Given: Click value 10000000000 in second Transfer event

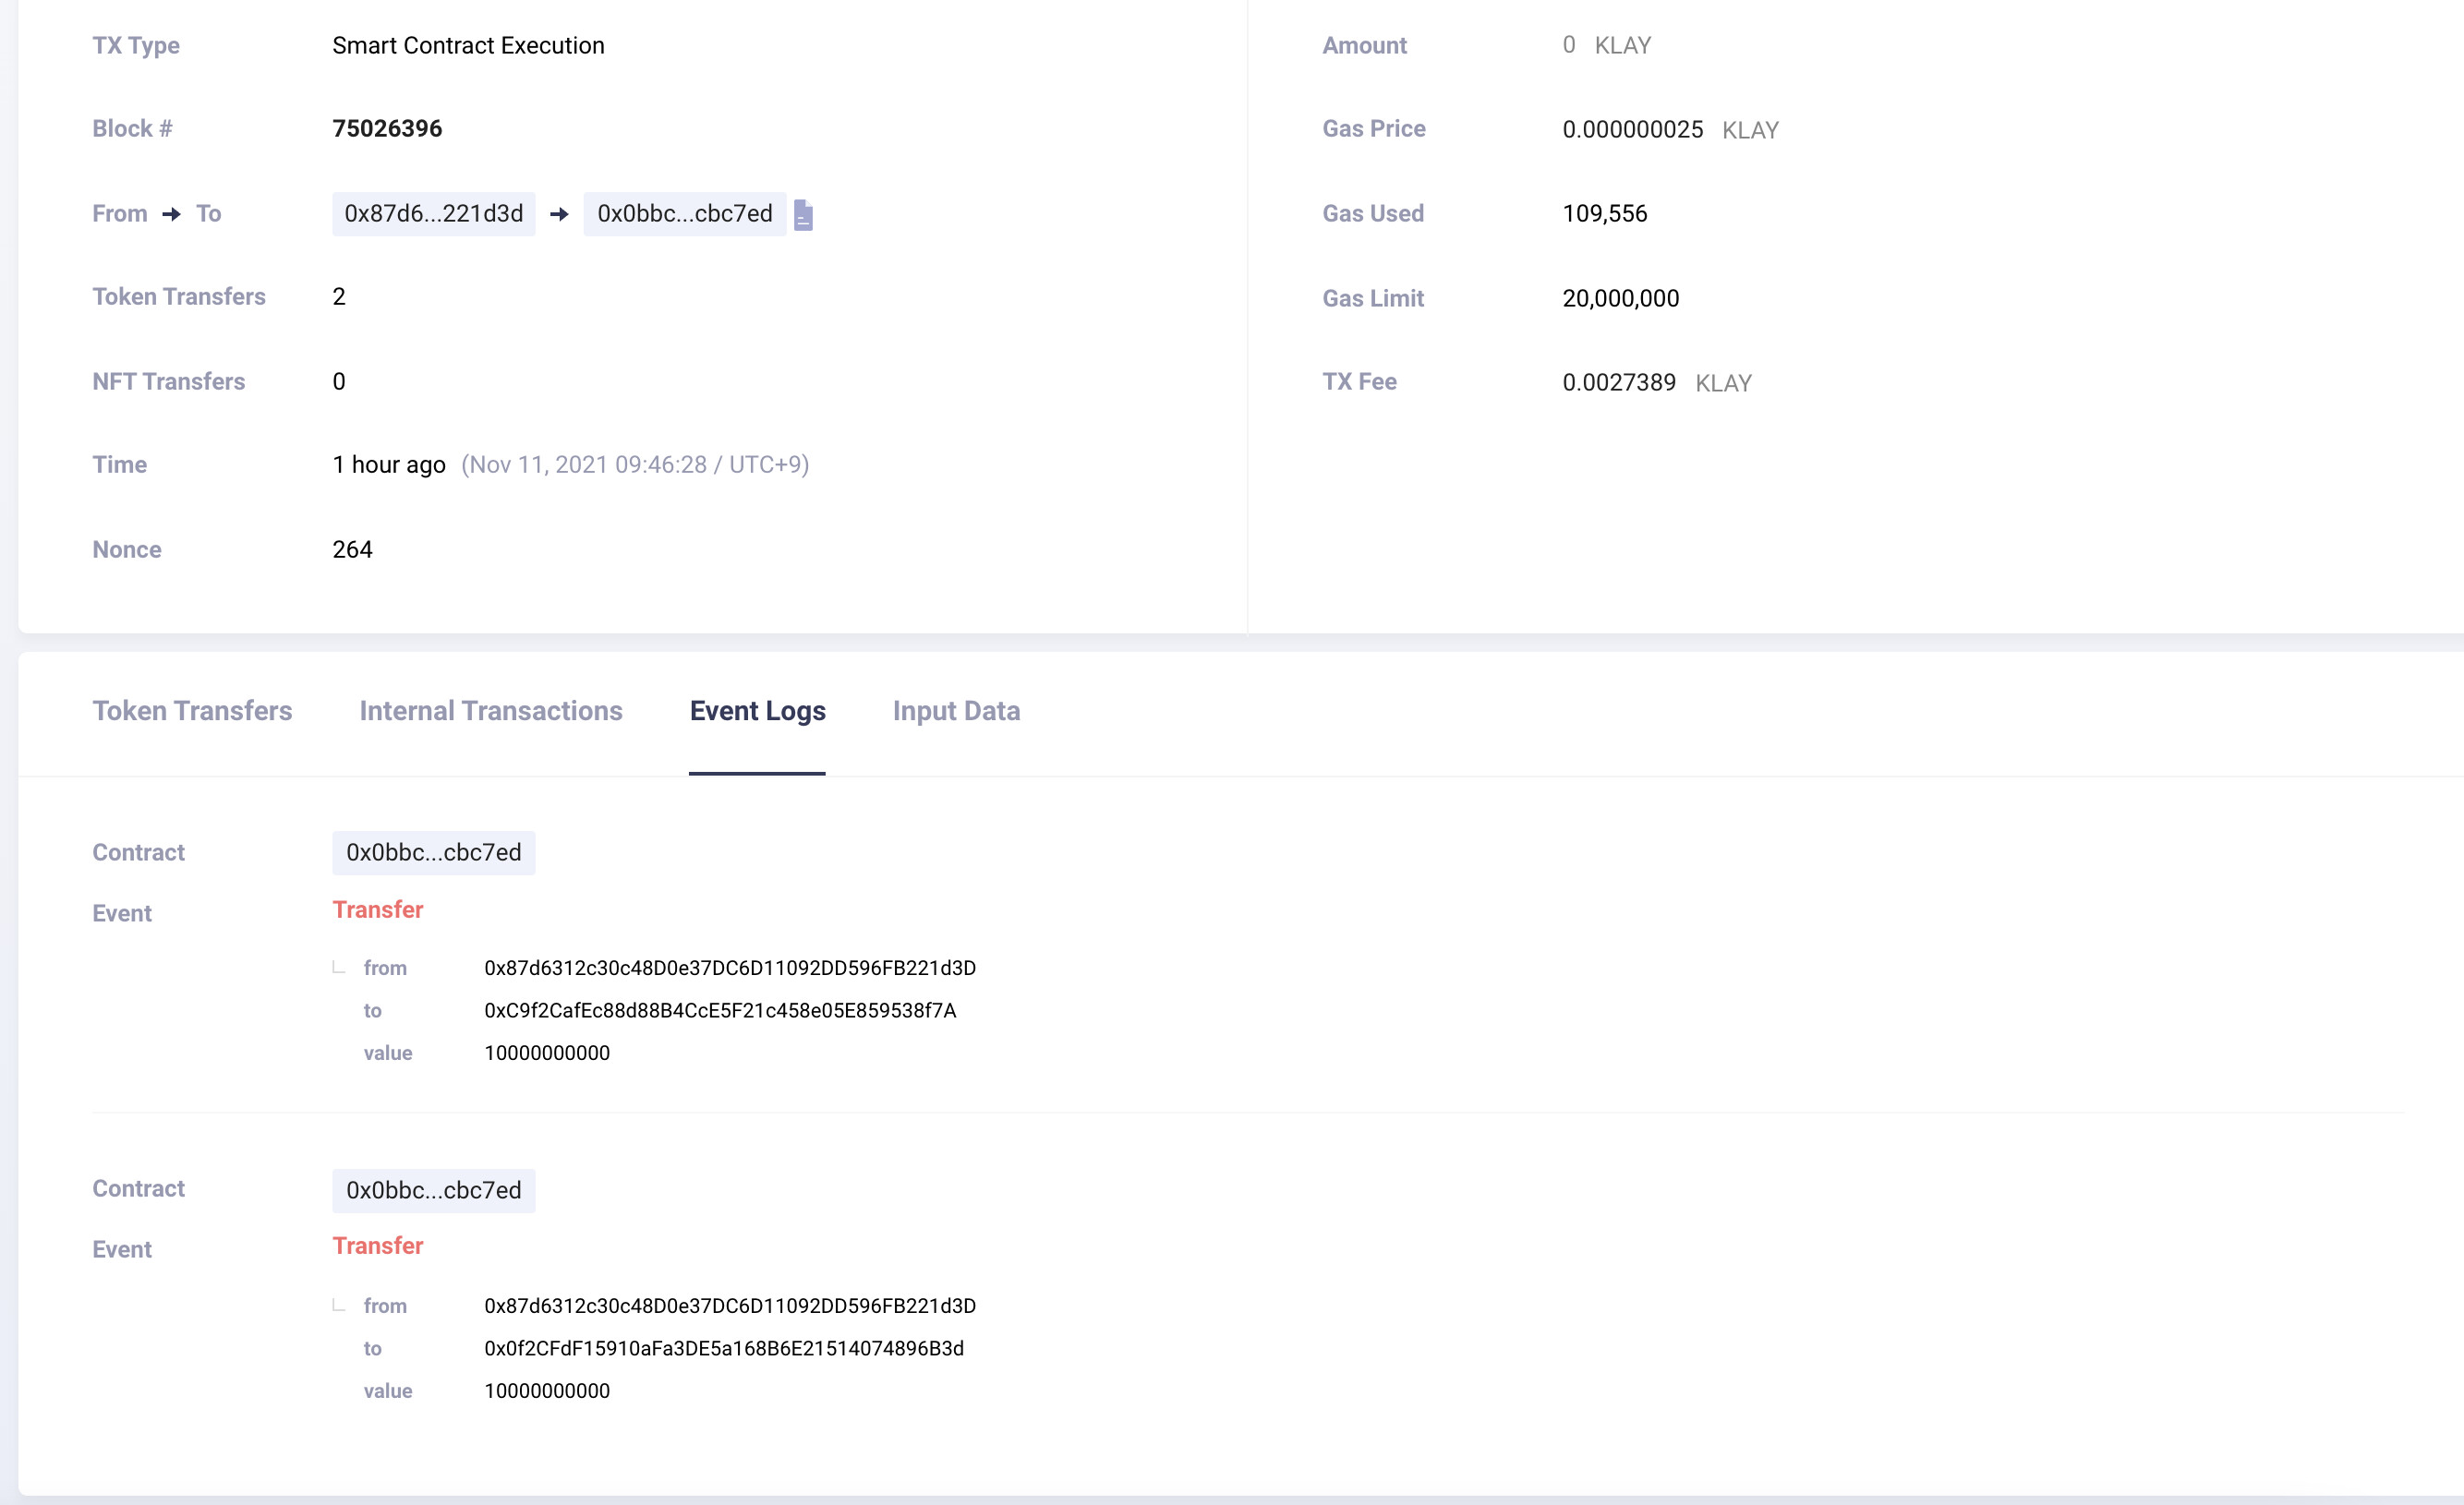Looking at the screenshot, I should tap(547, 1390).
